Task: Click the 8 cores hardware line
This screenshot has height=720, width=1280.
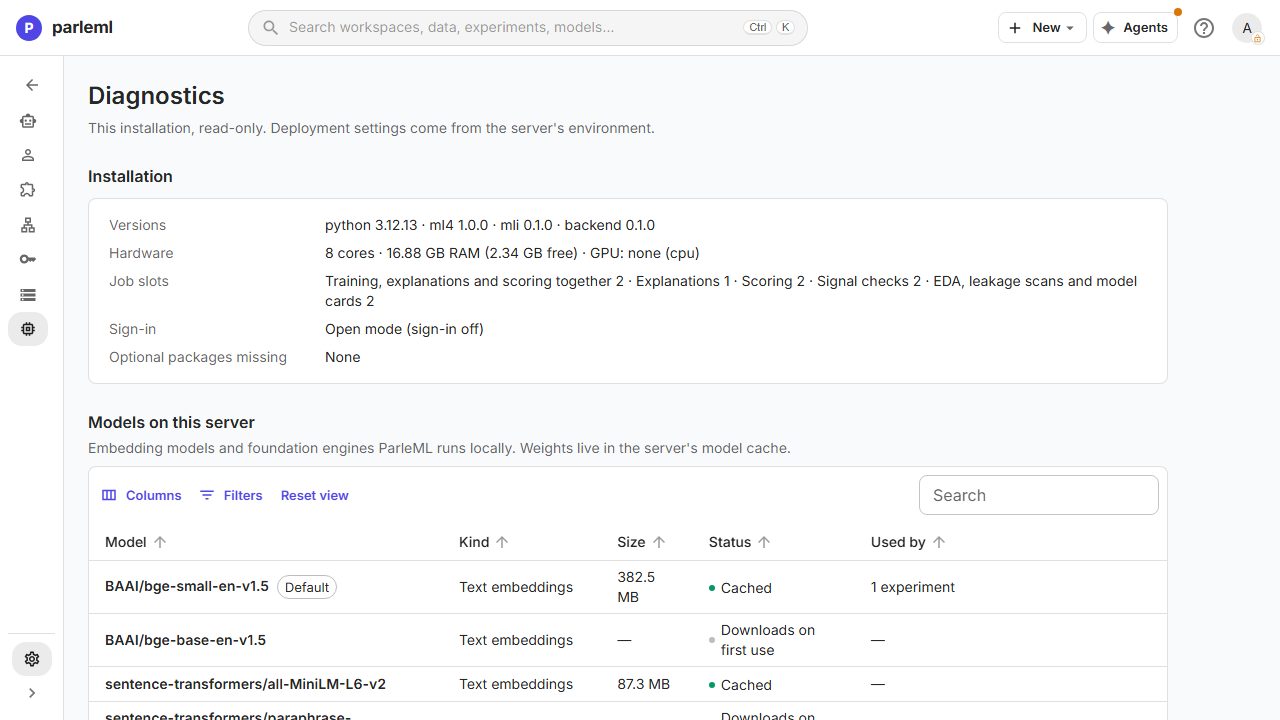Action: coord(512,253)
